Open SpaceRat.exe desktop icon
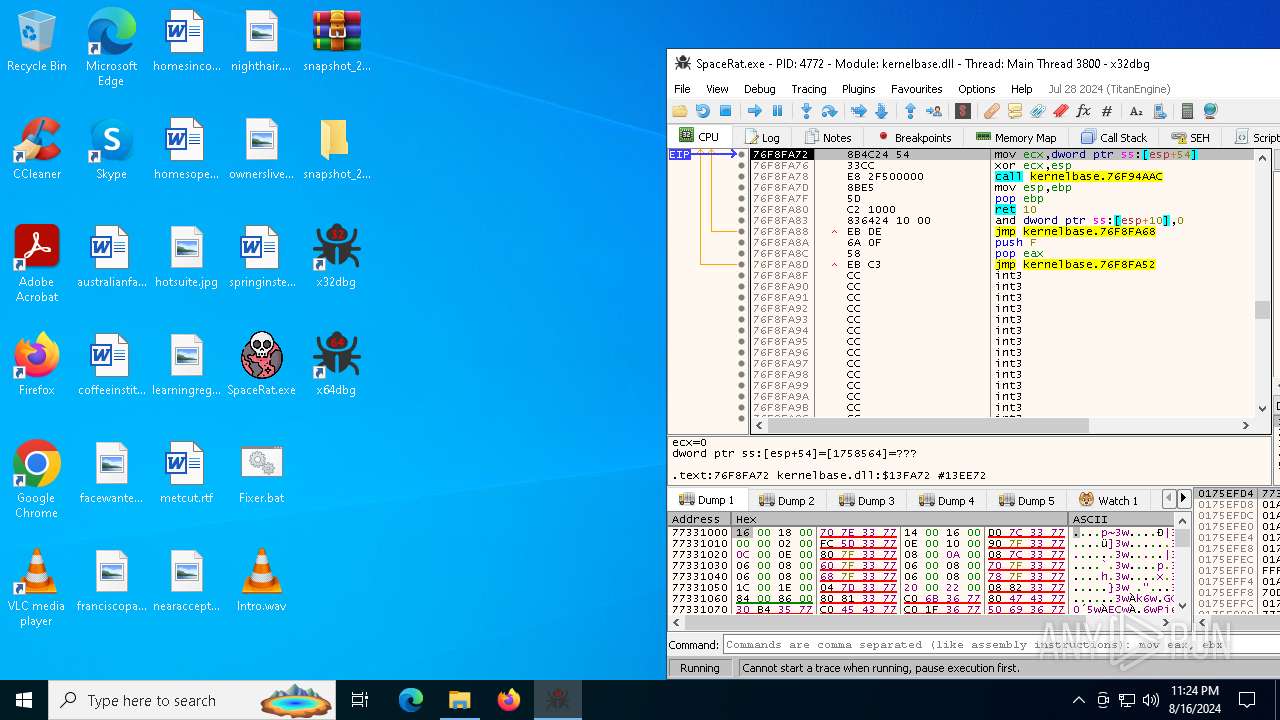This screenshot has height=720, width=1280. click(x=261, y=363)
